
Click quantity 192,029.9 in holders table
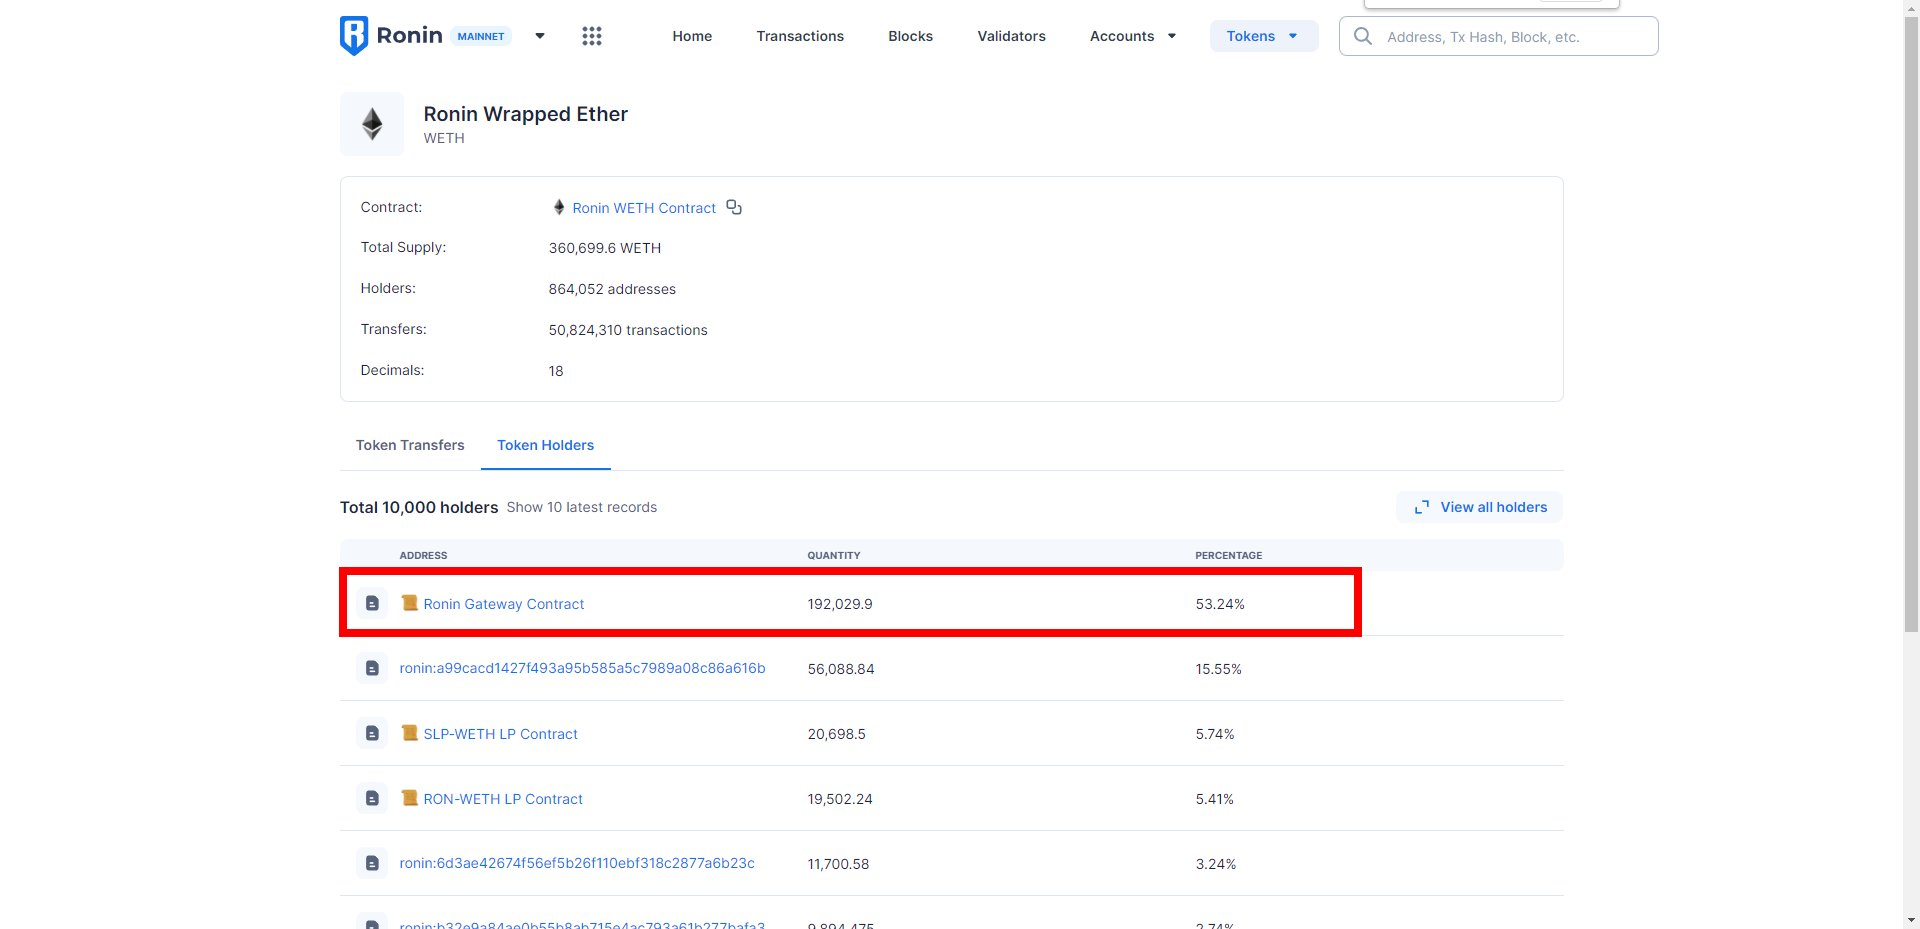coord(840,604)
